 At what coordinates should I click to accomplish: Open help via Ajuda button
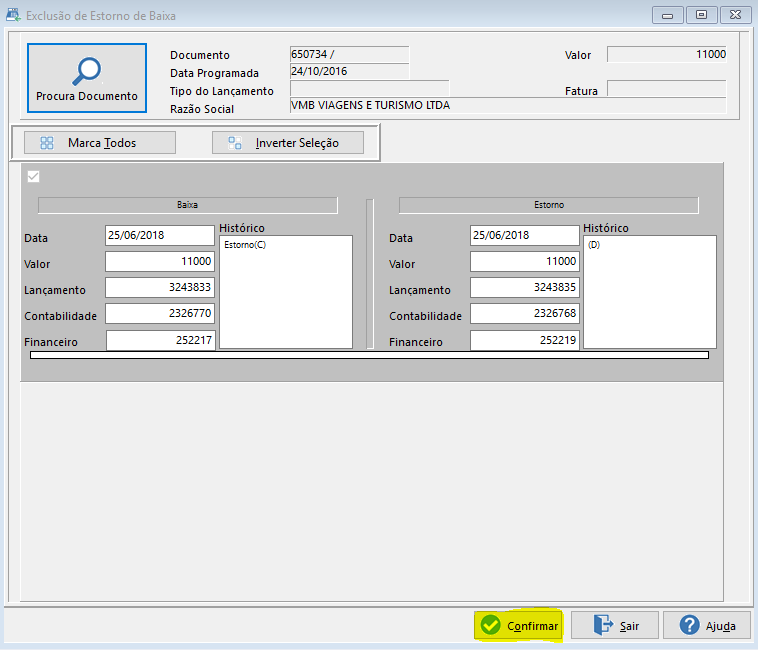(707, 625)
